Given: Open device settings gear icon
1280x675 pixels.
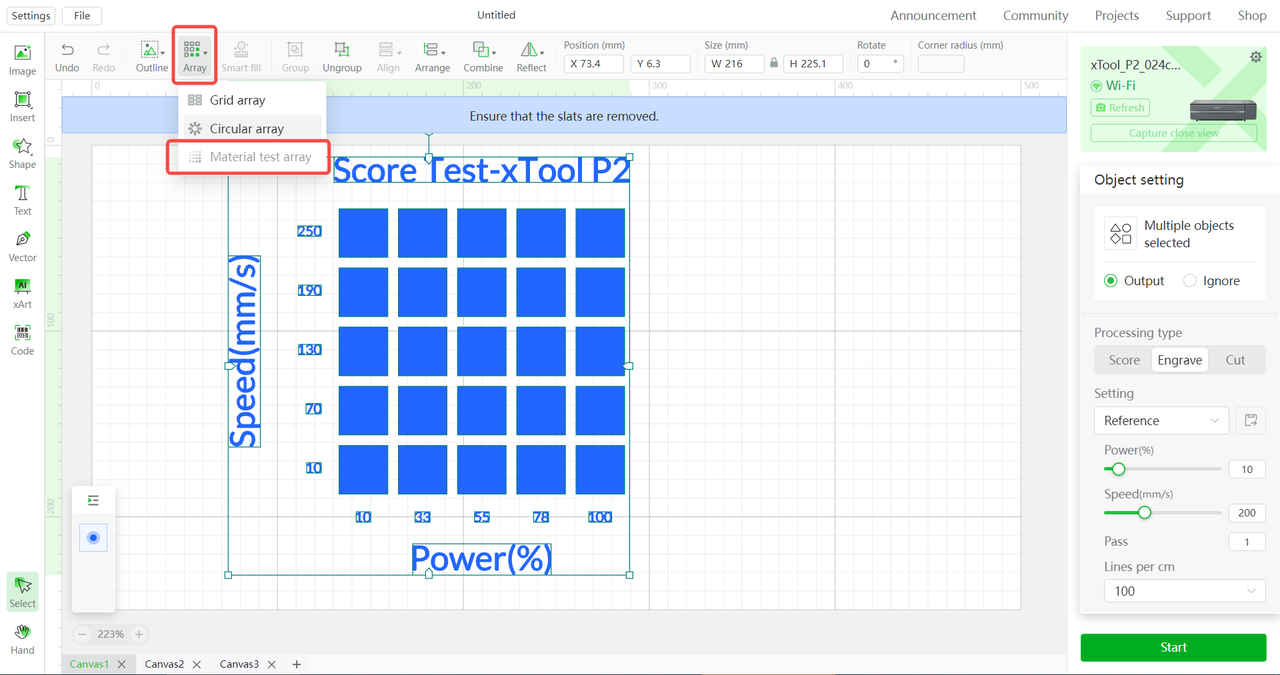Looking at the screenshot, I should [x=1256, y=57].
